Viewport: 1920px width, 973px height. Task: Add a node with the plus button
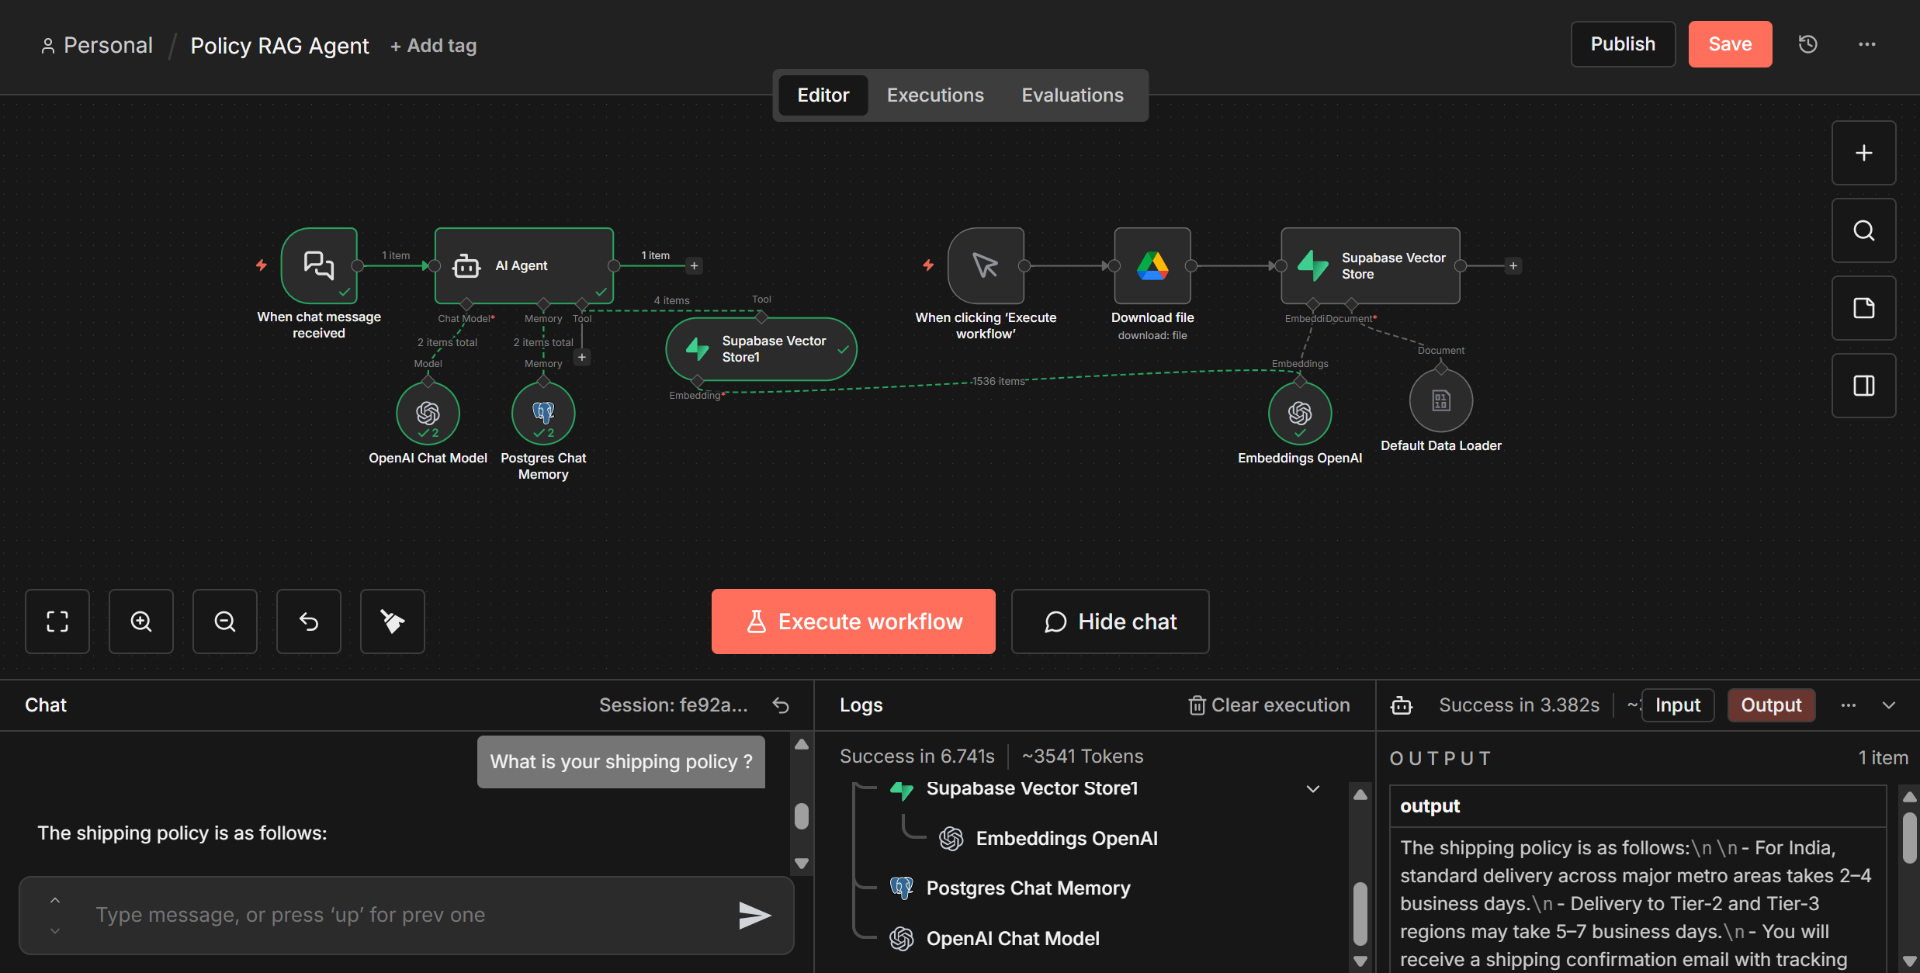click(x=1863, y=153)
